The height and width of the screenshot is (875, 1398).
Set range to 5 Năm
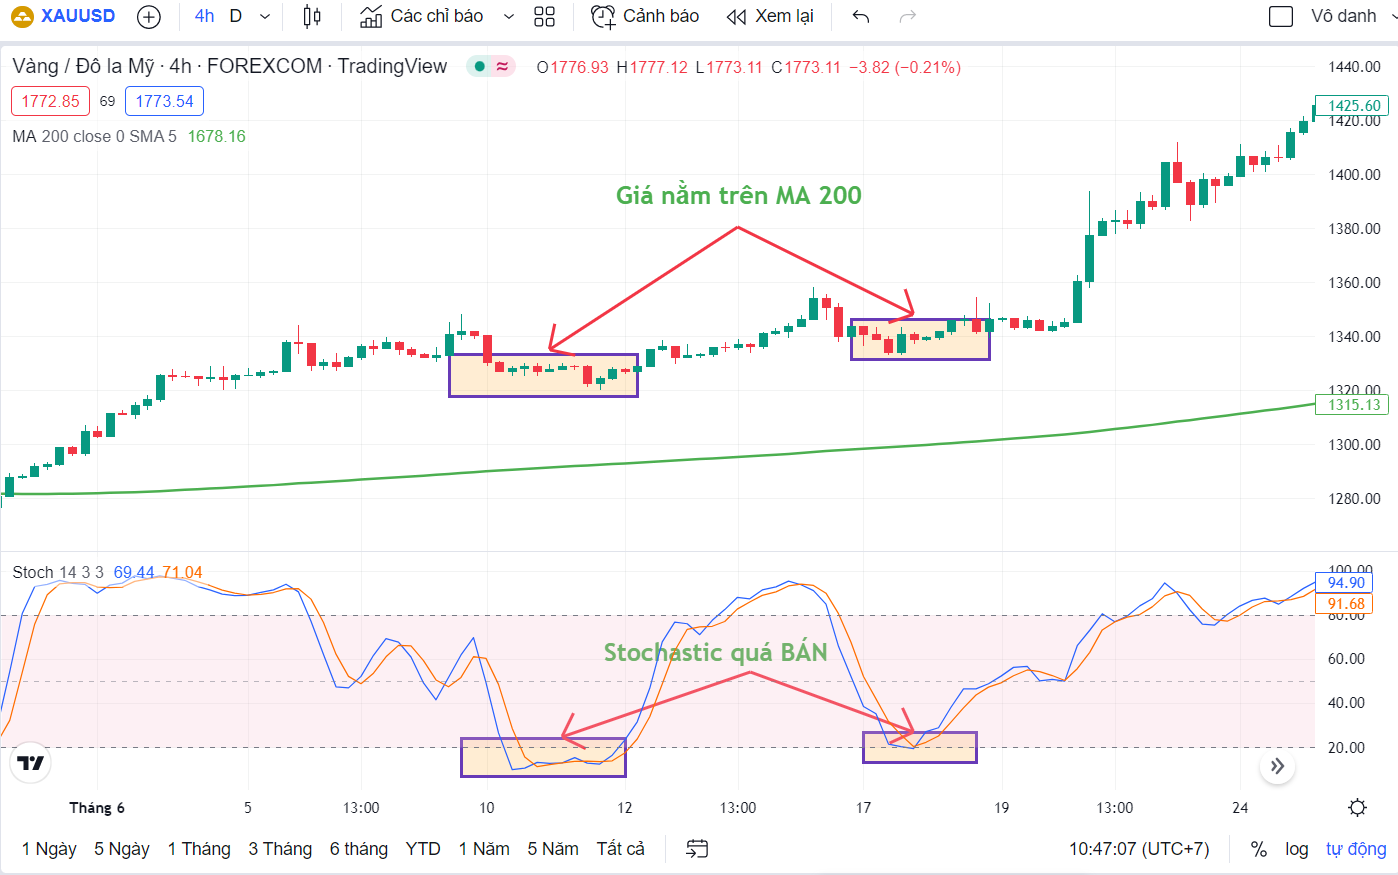553,849
